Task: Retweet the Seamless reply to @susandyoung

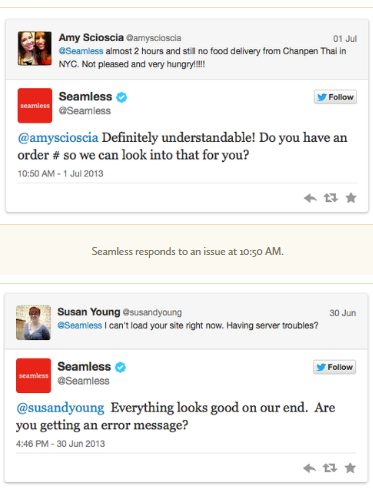Action: pos(330,468)
